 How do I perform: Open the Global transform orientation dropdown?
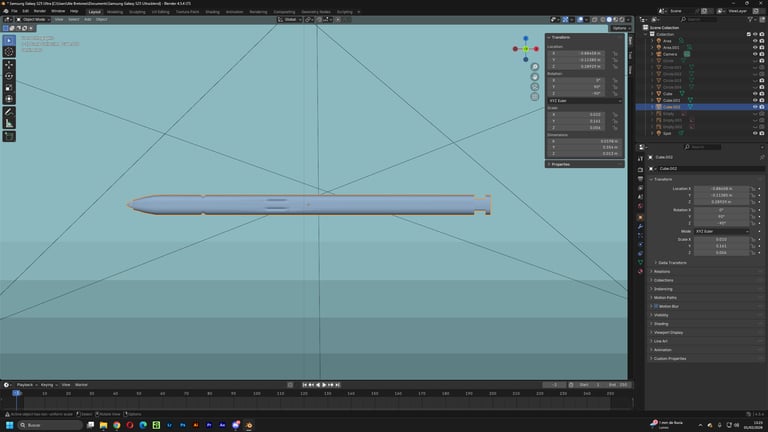pyautogui.click(x=289, y=20)
